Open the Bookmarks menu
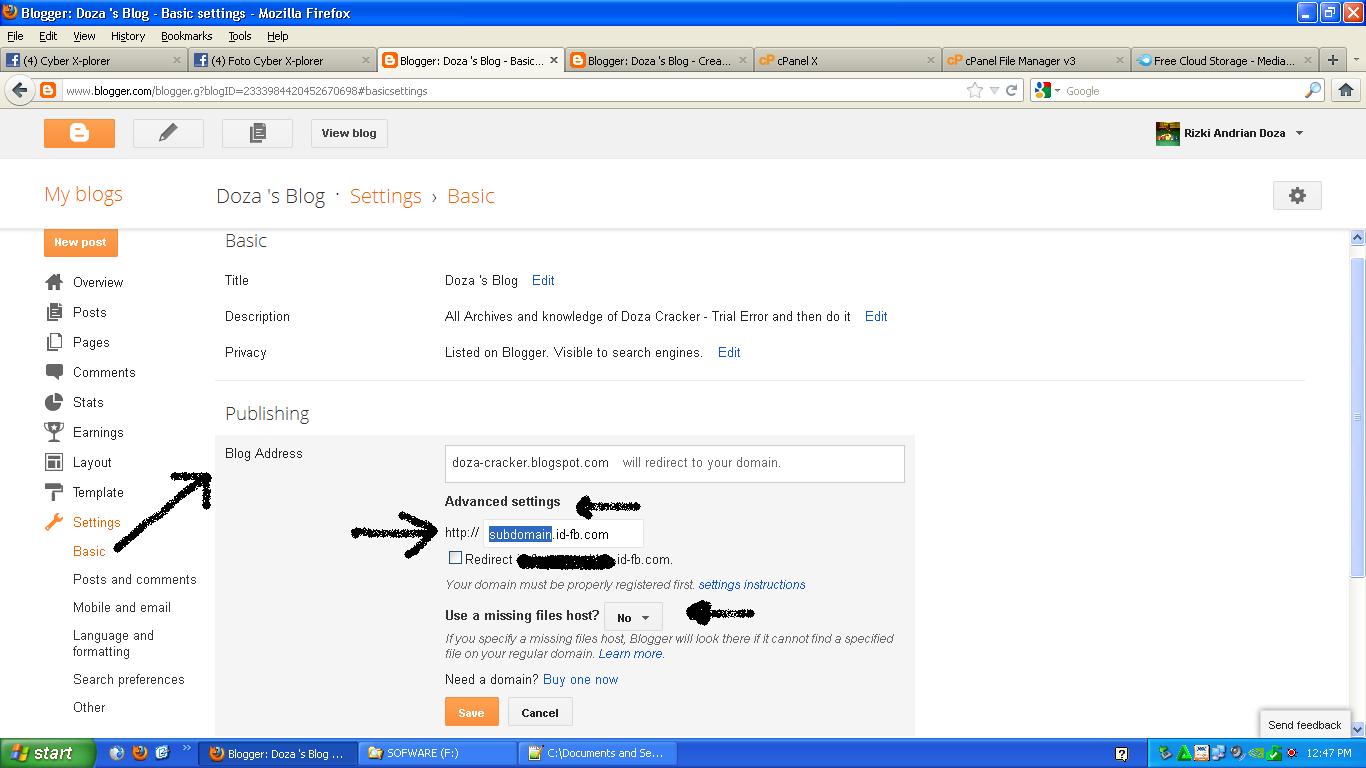 [x=186, y=36]
